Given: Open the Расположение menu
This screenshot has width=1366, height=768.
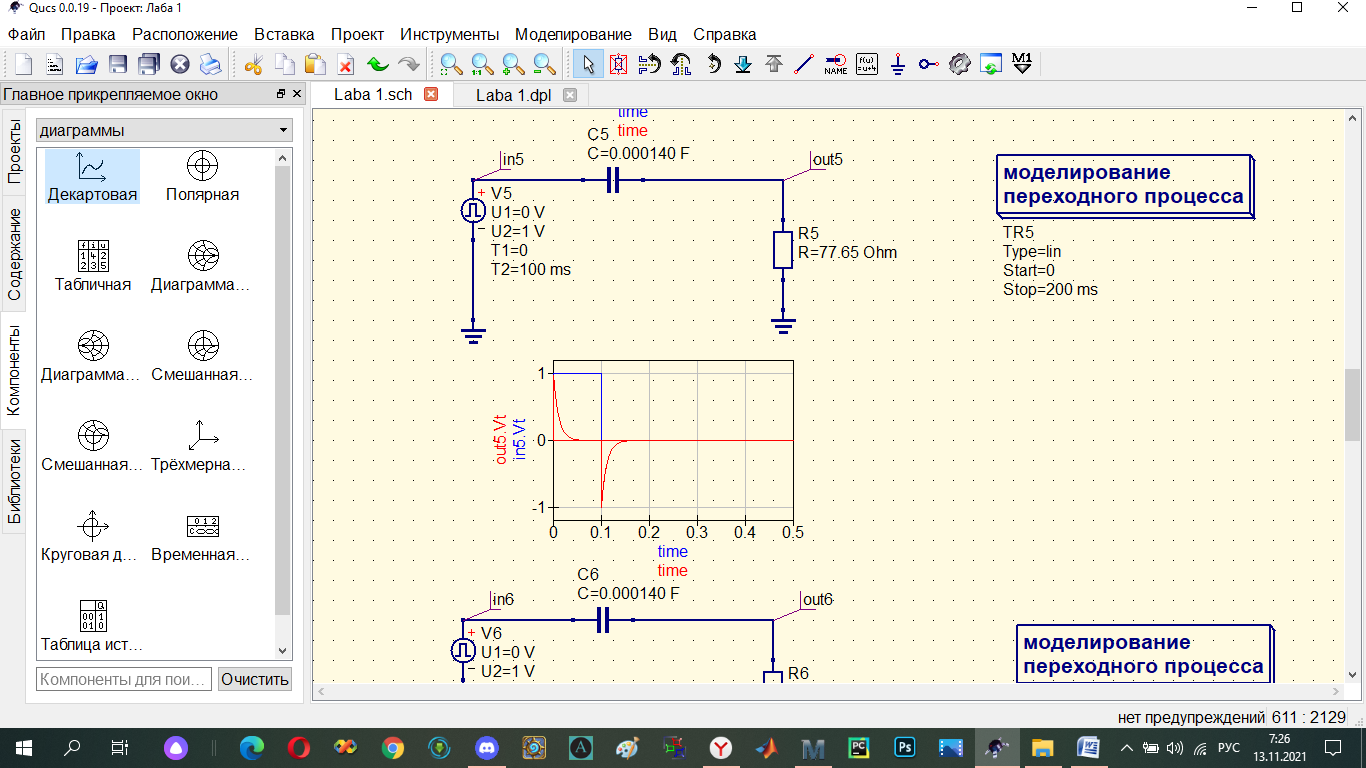Looking at the screenshot, I should (185, 34).
